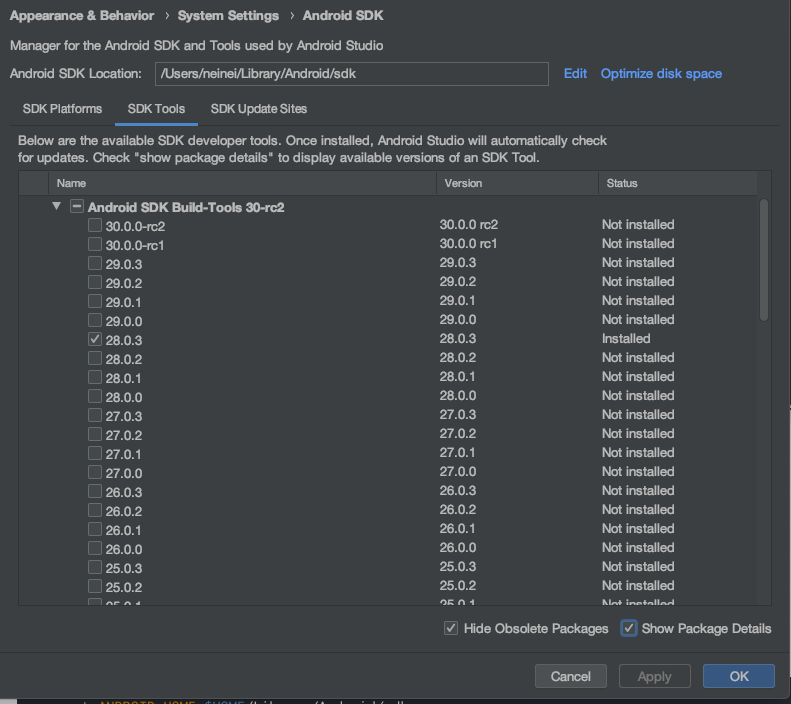Click the Edit SDK location link
Viewport: 791px width, 704px height.
(x=575, y=74)
